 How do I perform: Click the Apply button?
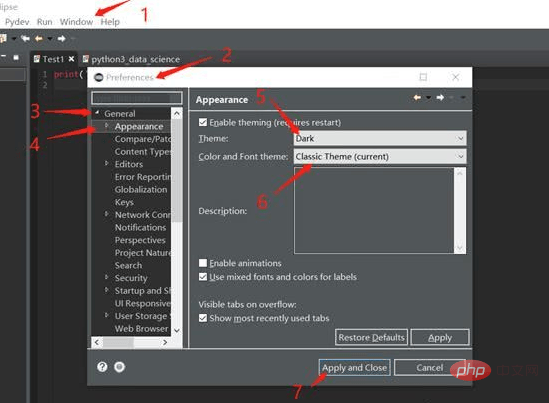[x=440, y=337]
